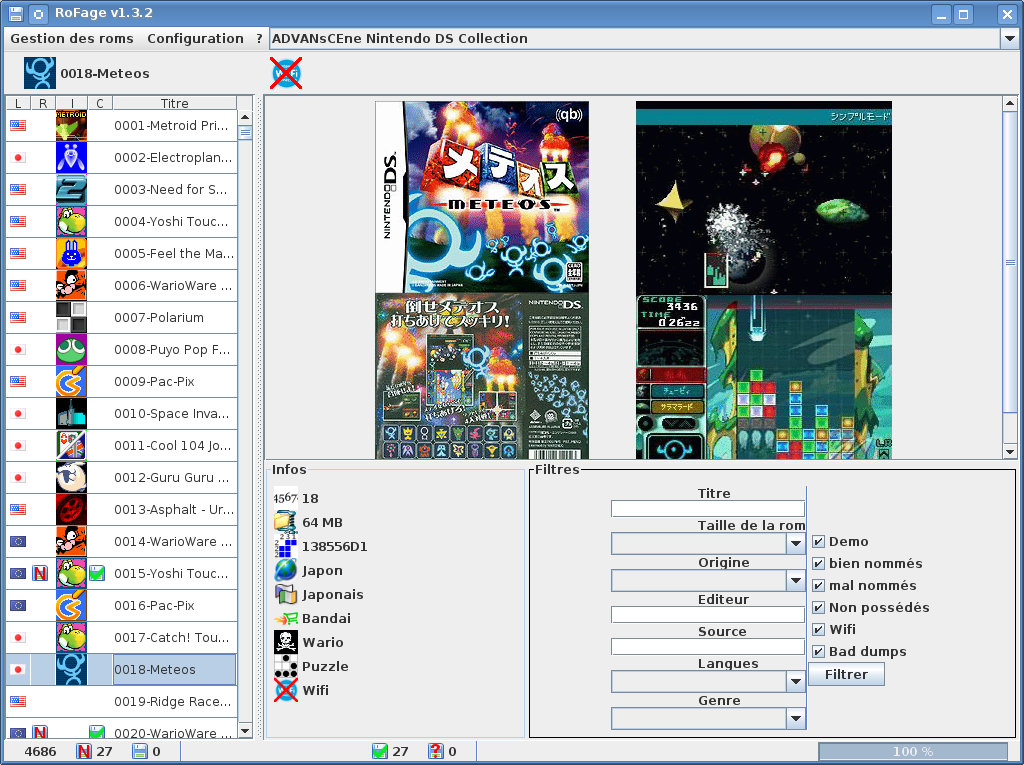The image size is (1024, 765).
Task: Disable the Non possédés filter
Action: click(x=818, y=608)
